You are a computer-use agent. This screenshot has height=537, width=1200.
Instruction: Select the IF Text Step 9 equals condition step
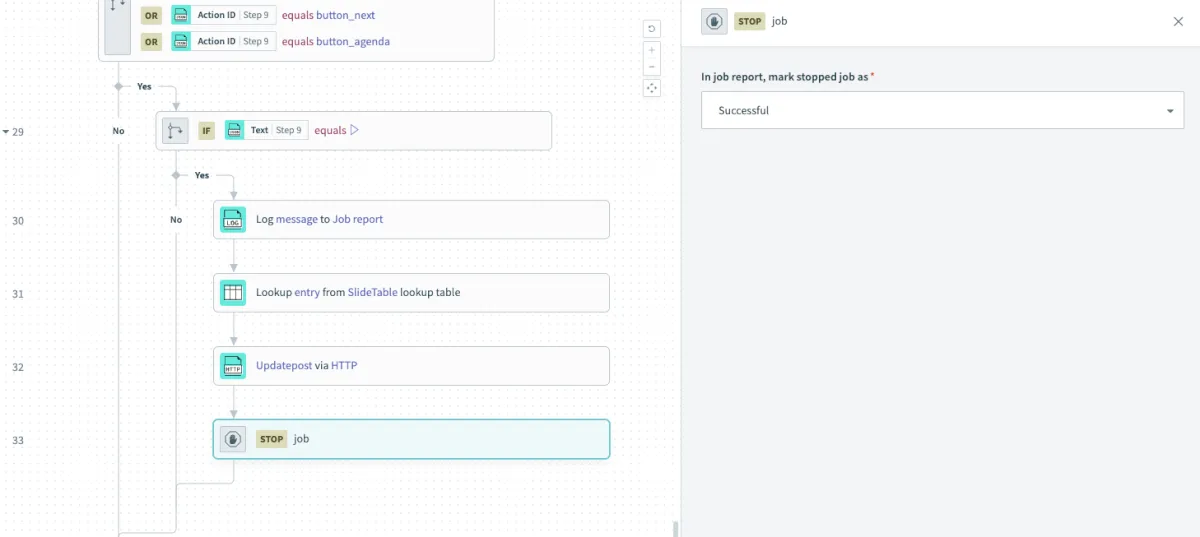[353, 130]
